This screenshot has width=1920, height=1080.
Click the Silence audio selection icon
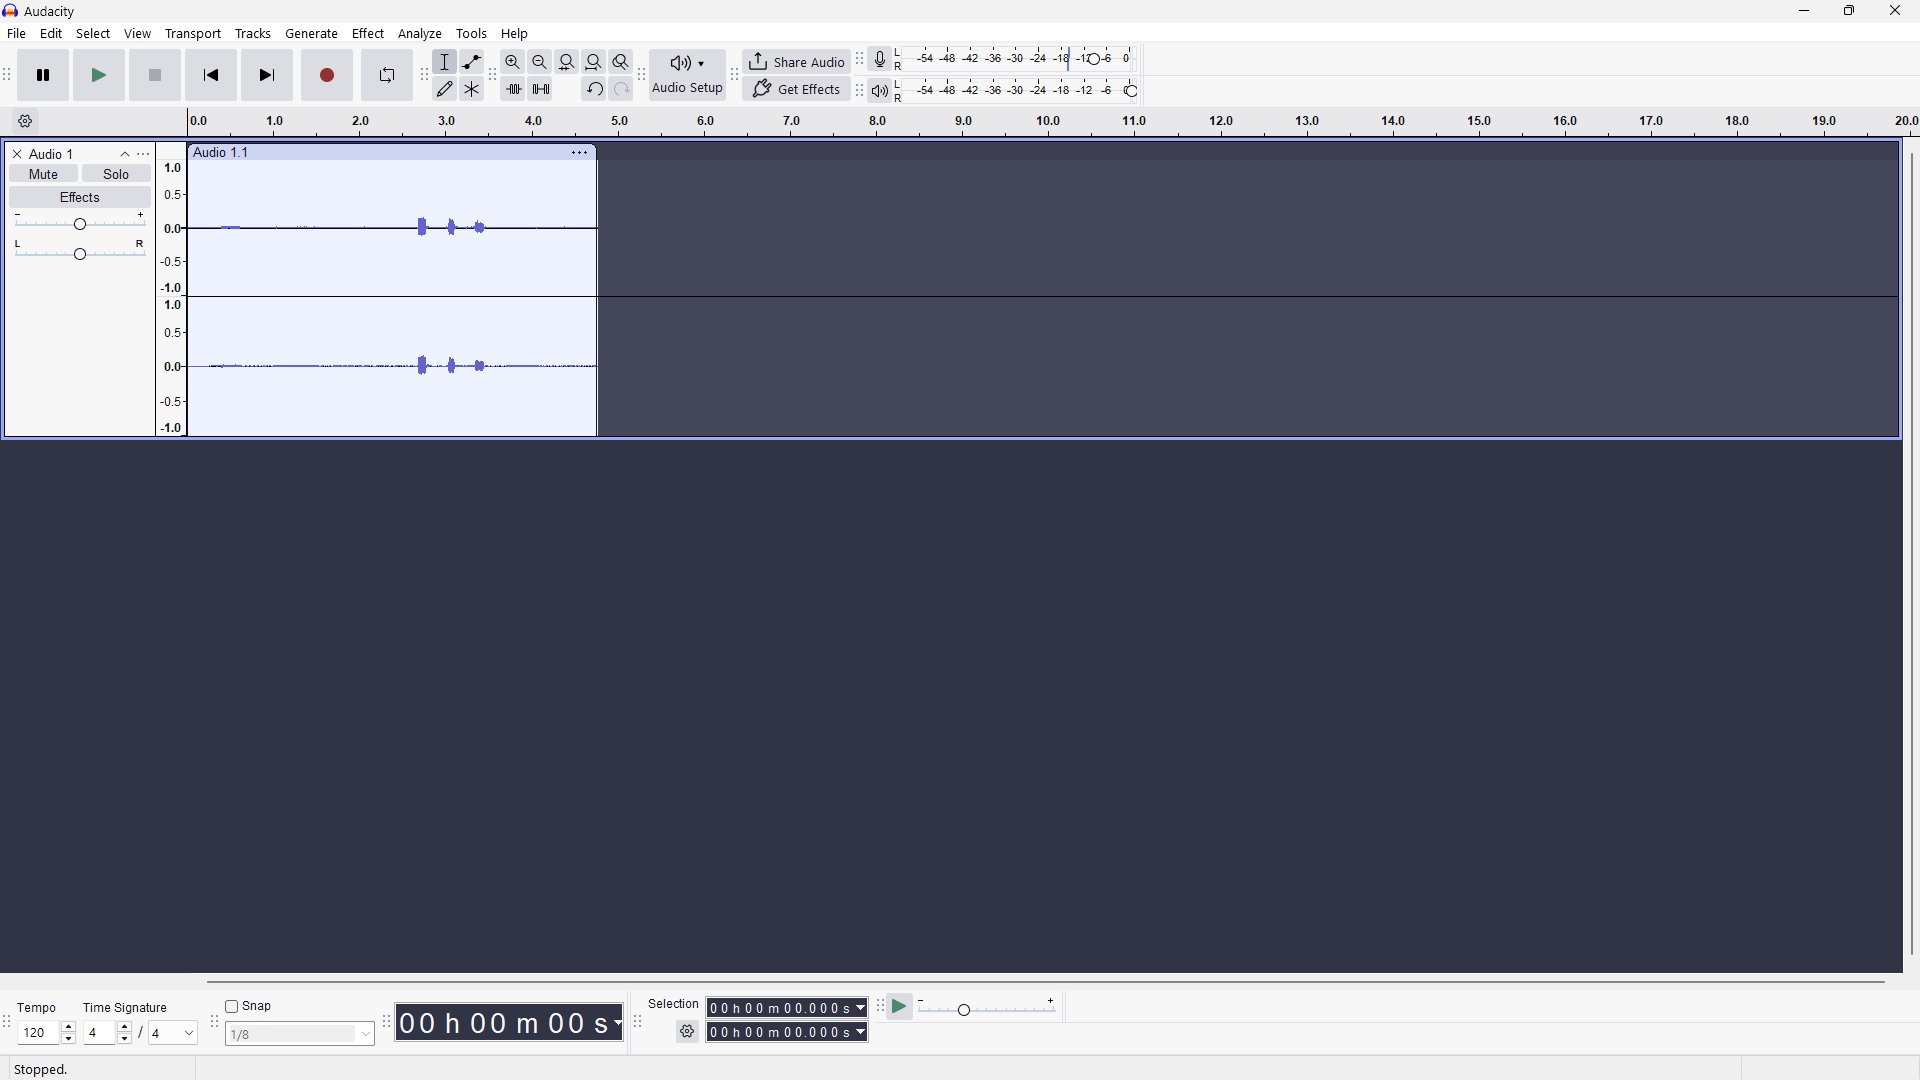click(x=541, y=89)
